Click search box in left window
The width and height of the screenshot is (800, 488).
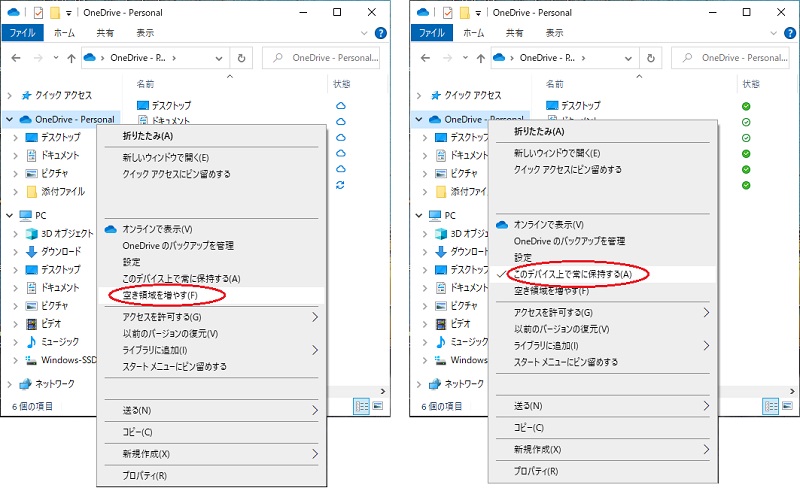[x=321, y=58]
